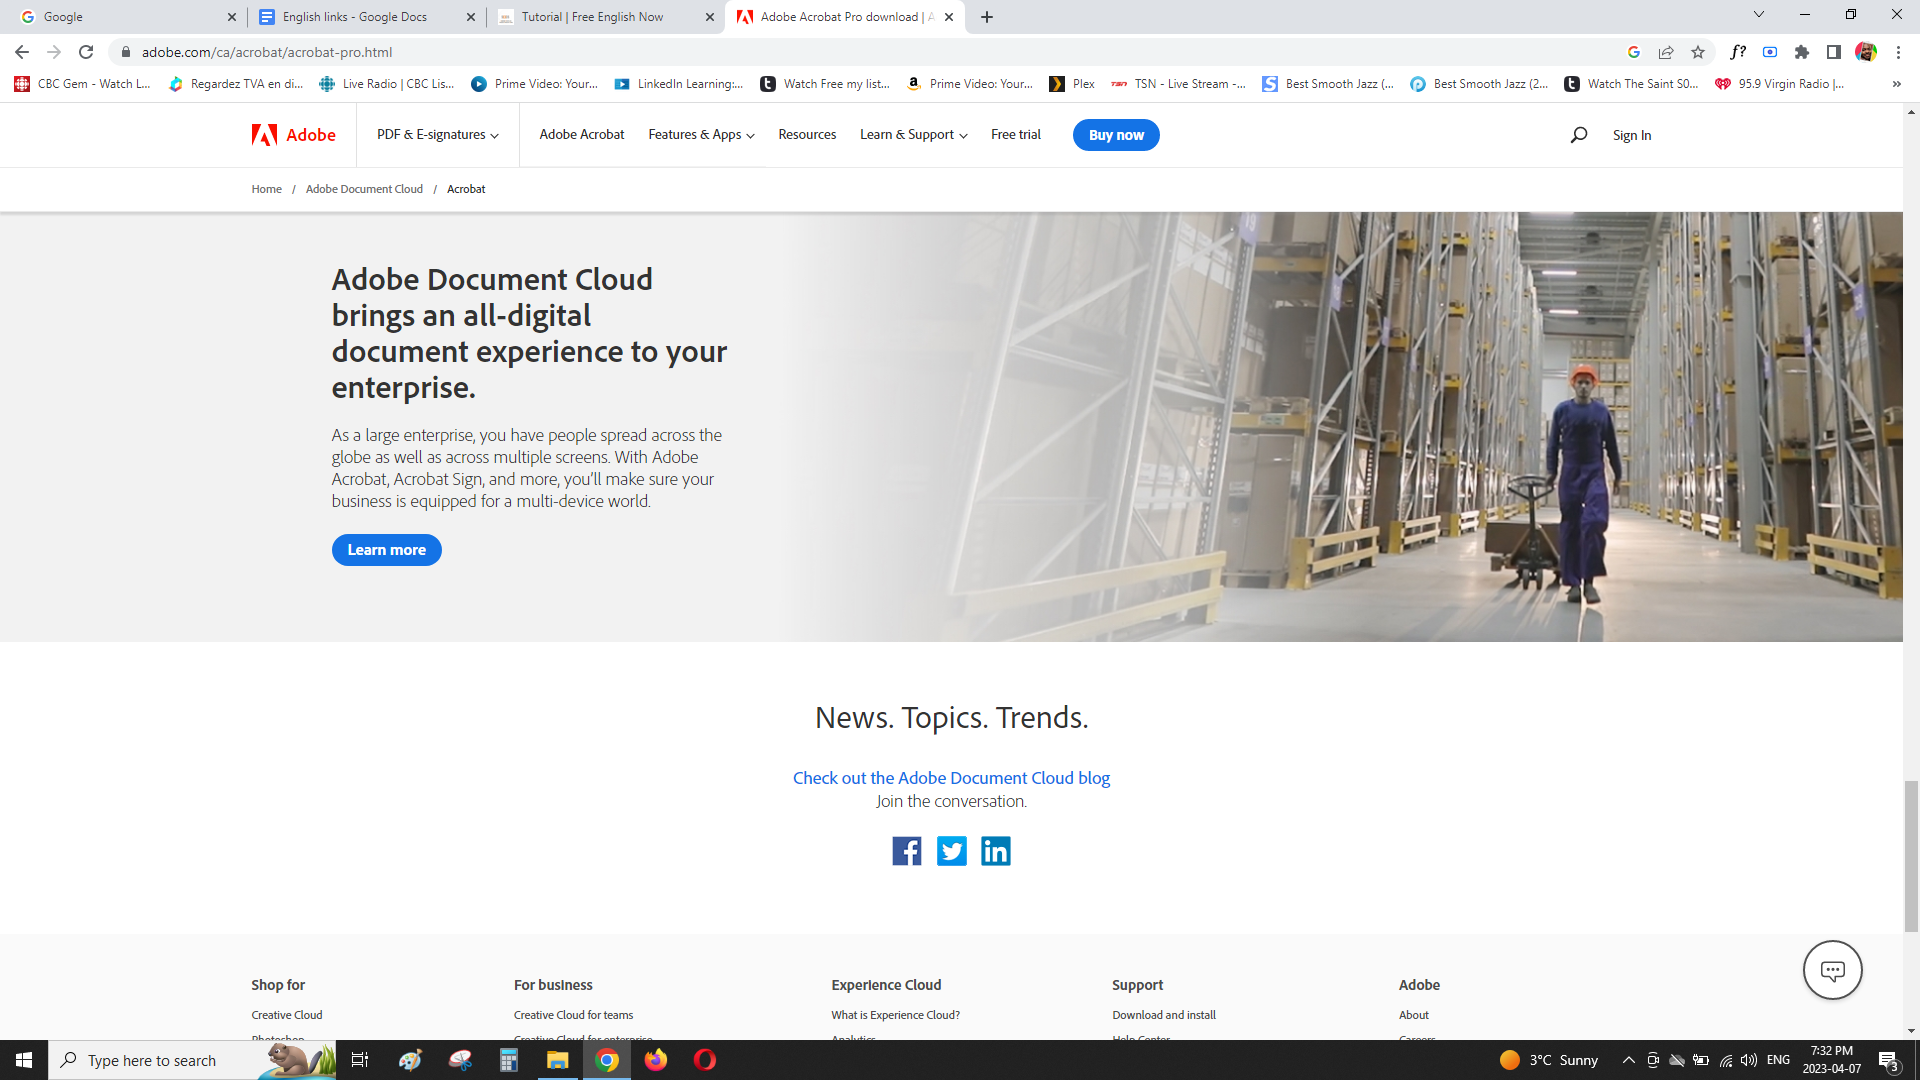
Task: Bookmark this page with star icon
Action: coord(1698,52)
